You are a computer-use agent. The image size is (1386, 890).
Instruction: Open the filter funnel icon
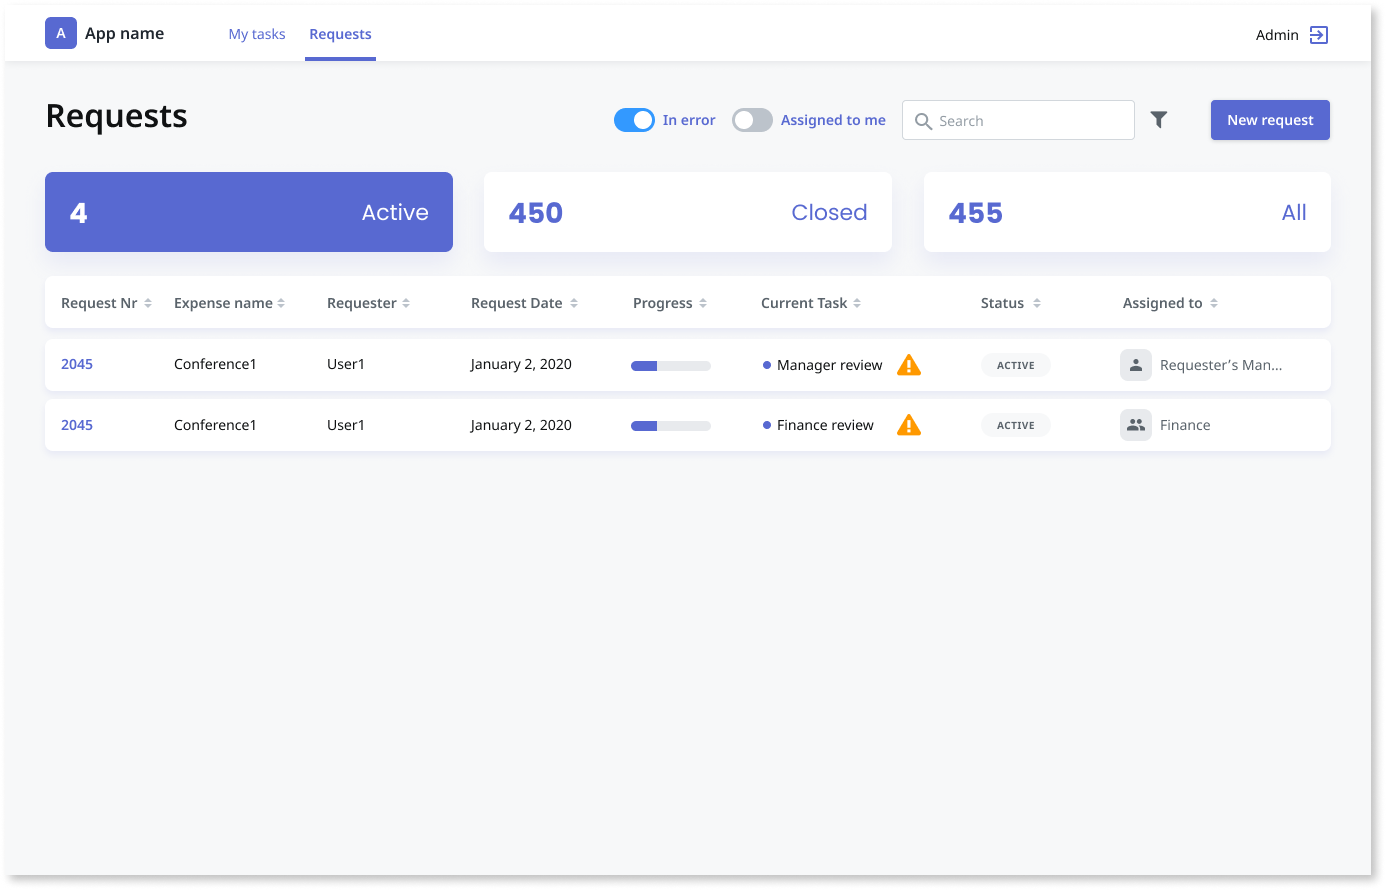(1159, 119)
